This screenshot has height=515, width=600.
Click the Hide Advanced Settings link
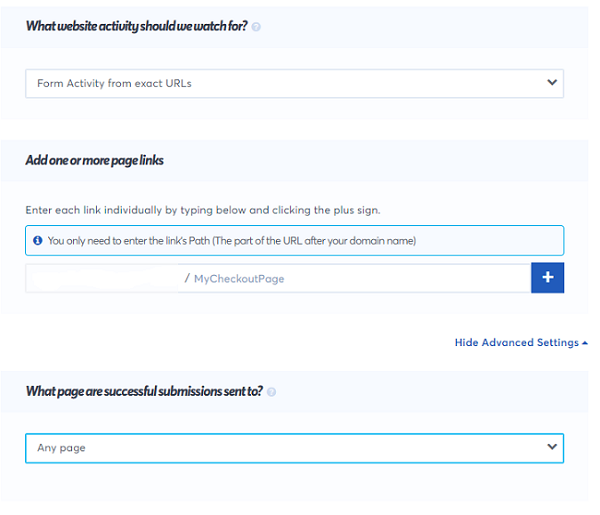pyautogui.click(x=516, y=342)
